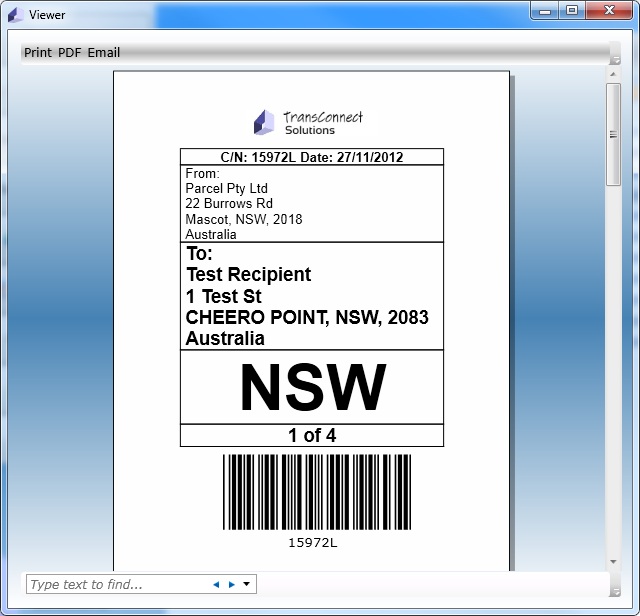Open the PDF menu item

pyautogui.click(x=69, y=53)
